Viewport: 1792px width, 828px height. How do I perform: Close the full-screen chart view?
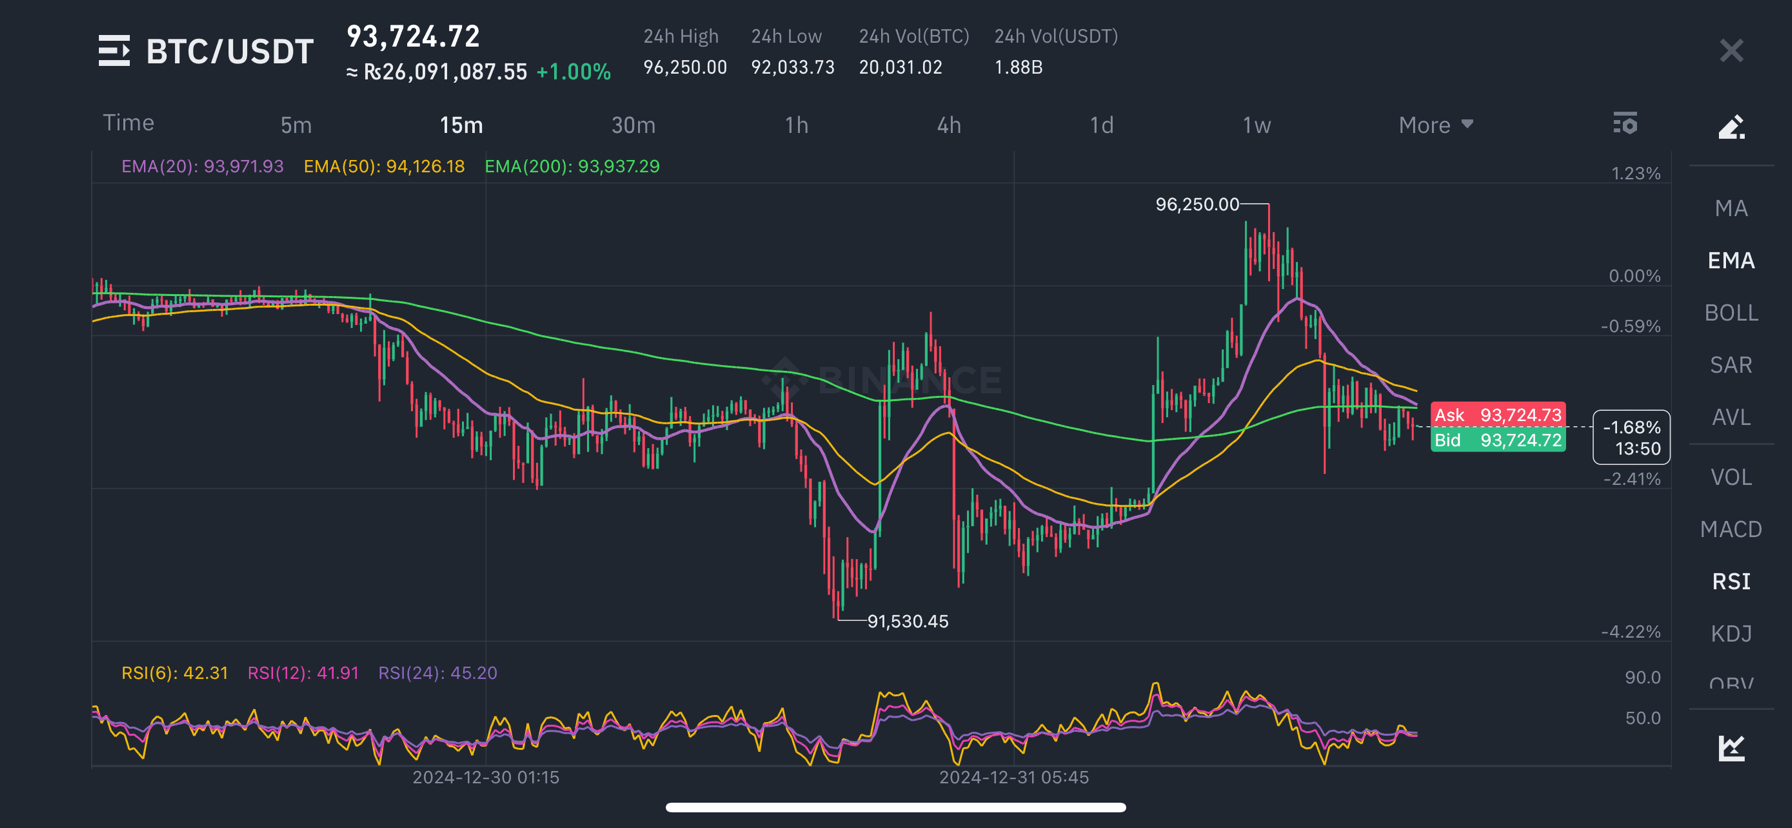[1731, 51]
